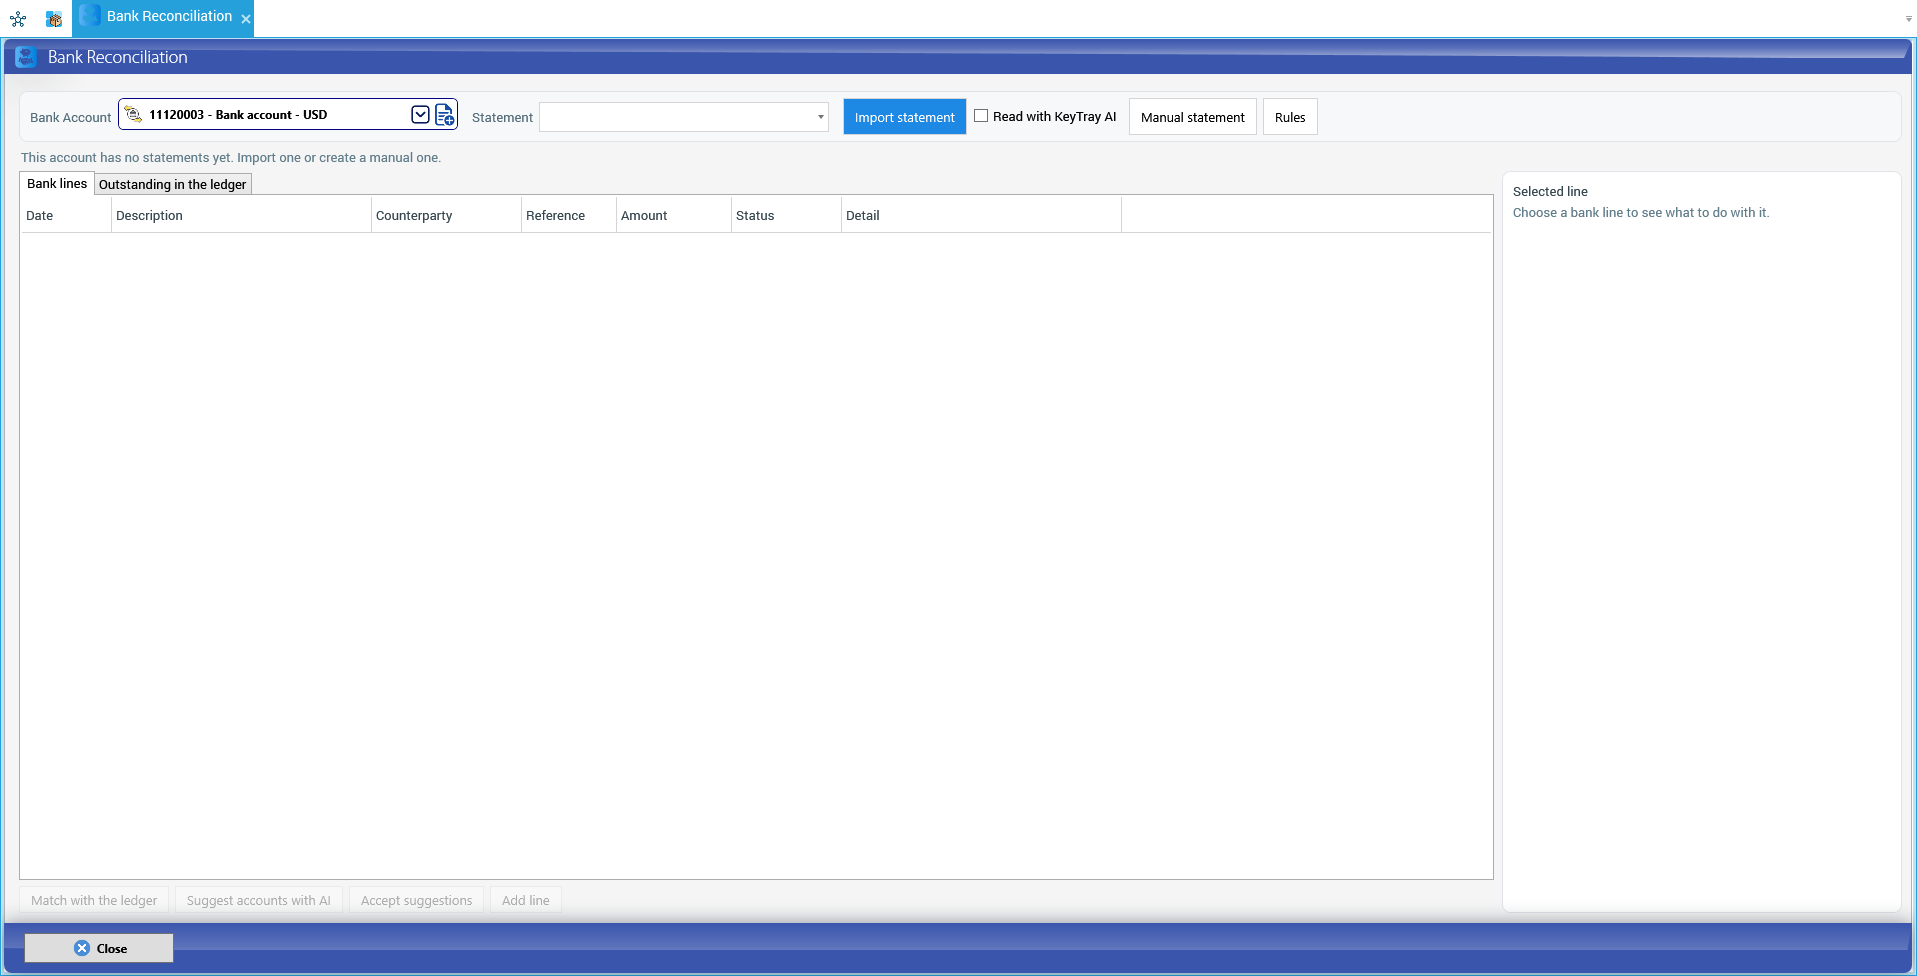Click Match with the ledger button
The image size is (1917, 976).
point(94,900)
